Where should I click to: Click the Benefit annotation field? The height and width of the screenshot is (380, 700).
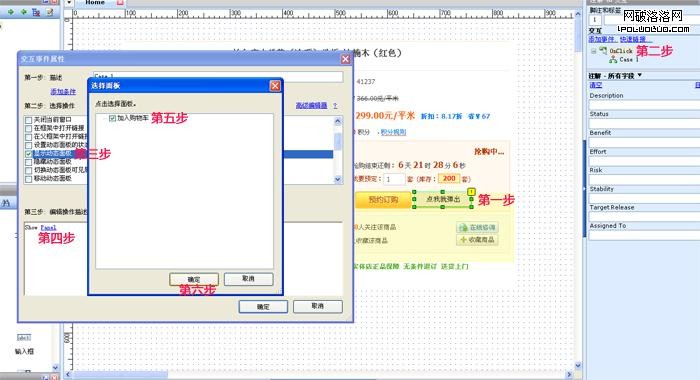(645, 142)
